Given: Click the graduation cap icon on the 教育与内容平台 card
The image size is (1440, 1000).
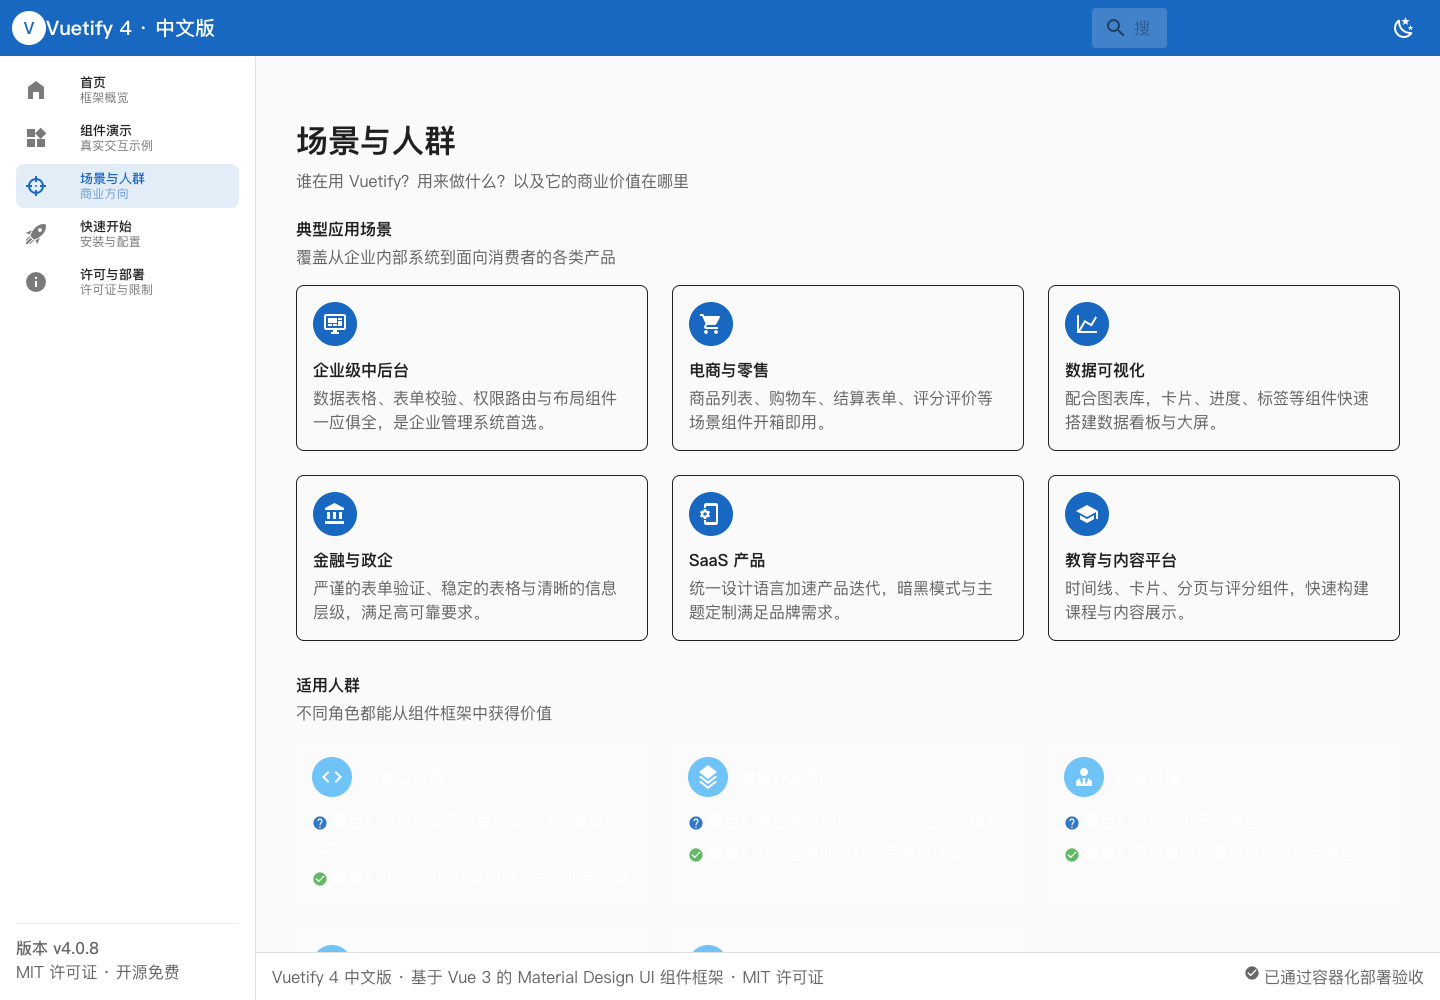Looking at the screenshot, I should [1087, 514].
